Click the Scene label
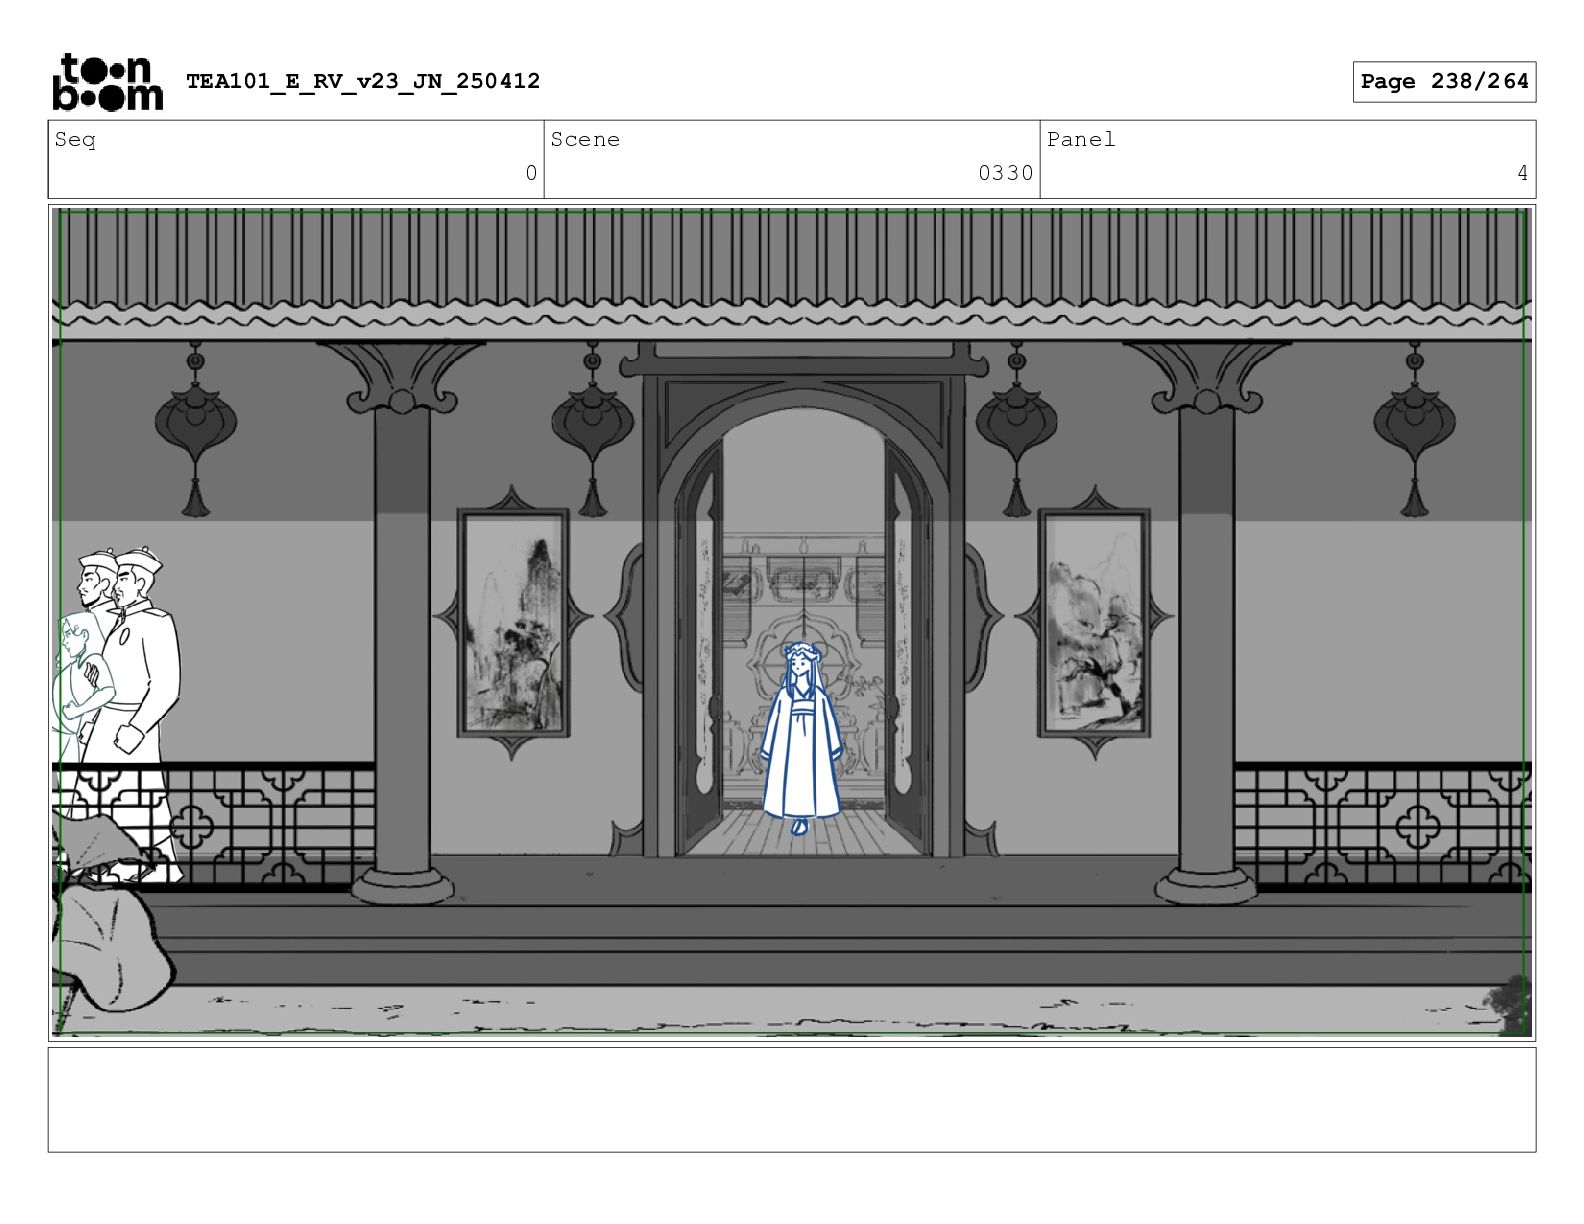This screenshot has height=1224, width=1584. (x=585, y=140)
